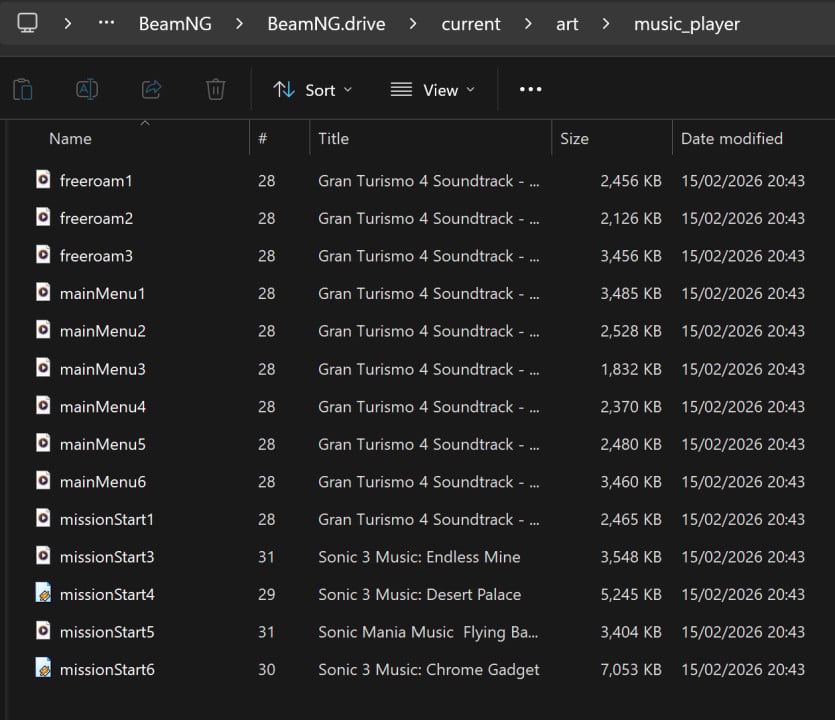Viewport: 835px width, 720px height.
Task: Click the mainMenu5 file name
Action: pos(103,444)
